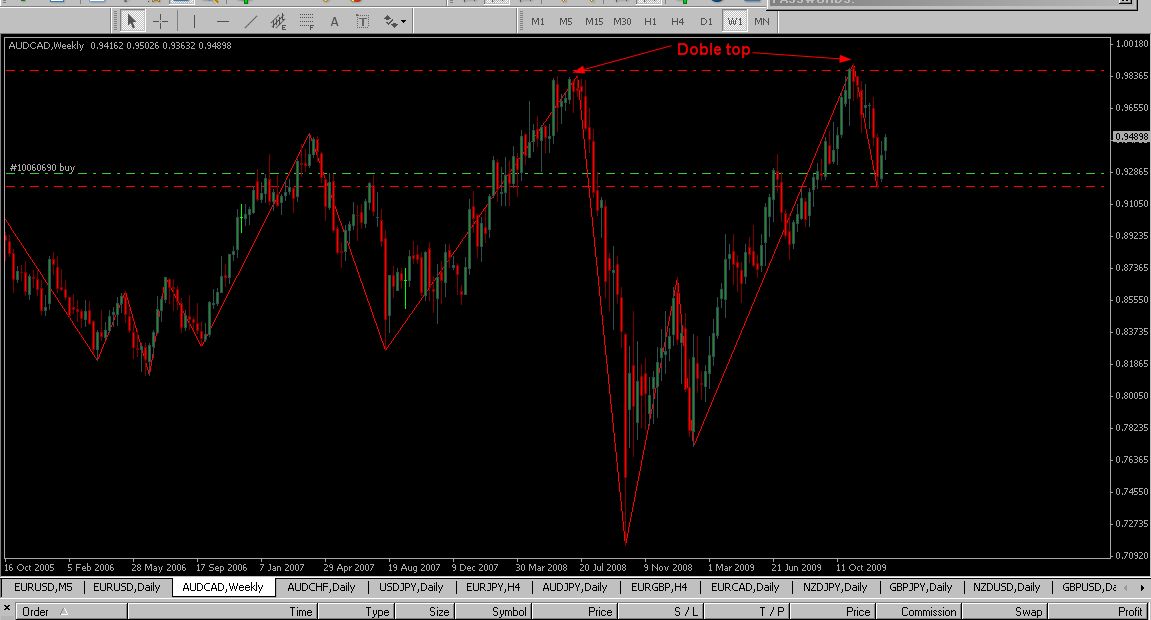Viewport: 1151px width, 620px height.
Task: Enable the D1 daily timeframe
Action: 706,21
